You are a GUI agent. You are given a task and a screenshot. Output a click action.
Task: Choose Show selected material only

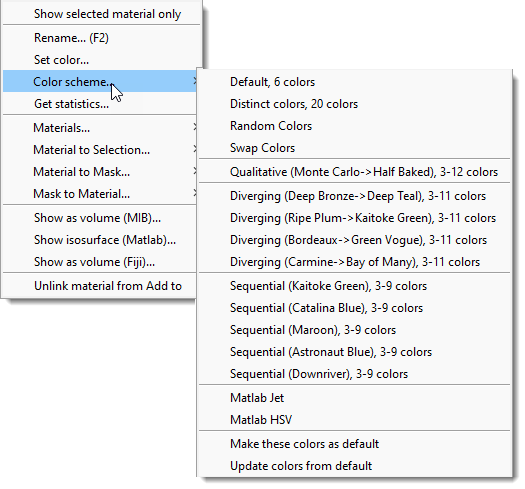pyautogui.click(x=107, y=14)
